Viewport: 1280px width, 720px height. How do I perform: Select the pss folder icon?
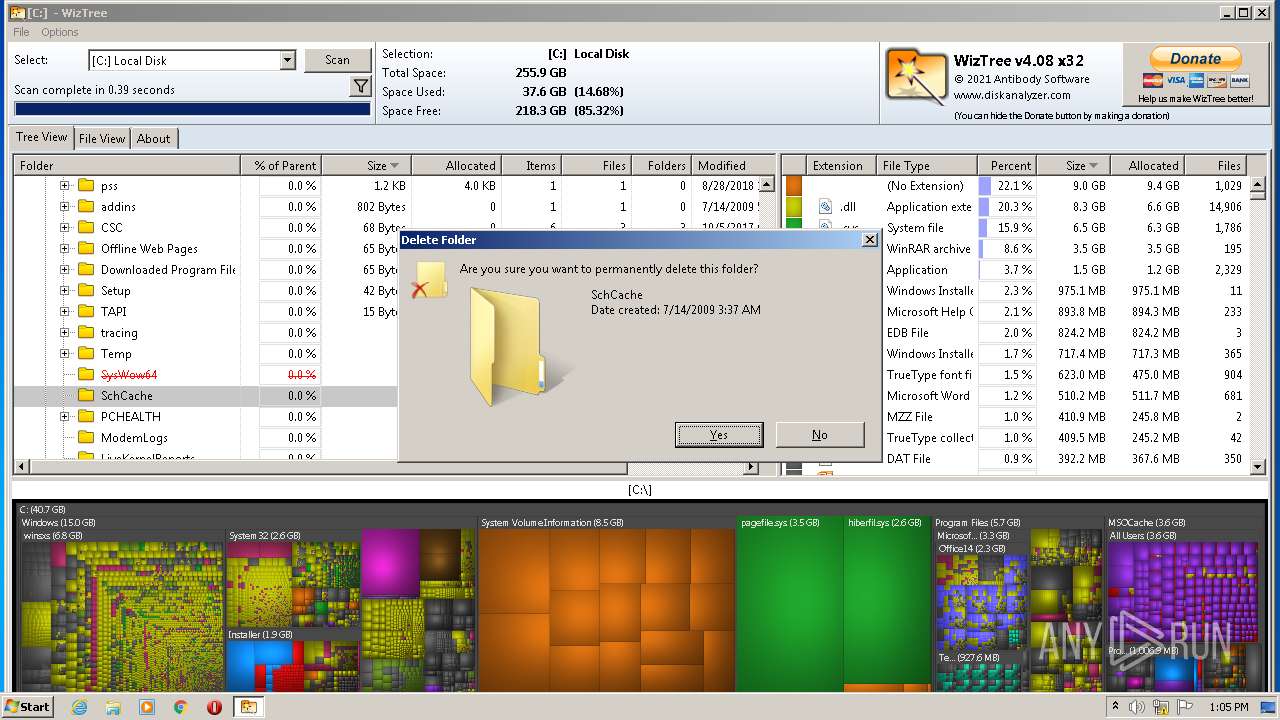click(x=86, y=186)
